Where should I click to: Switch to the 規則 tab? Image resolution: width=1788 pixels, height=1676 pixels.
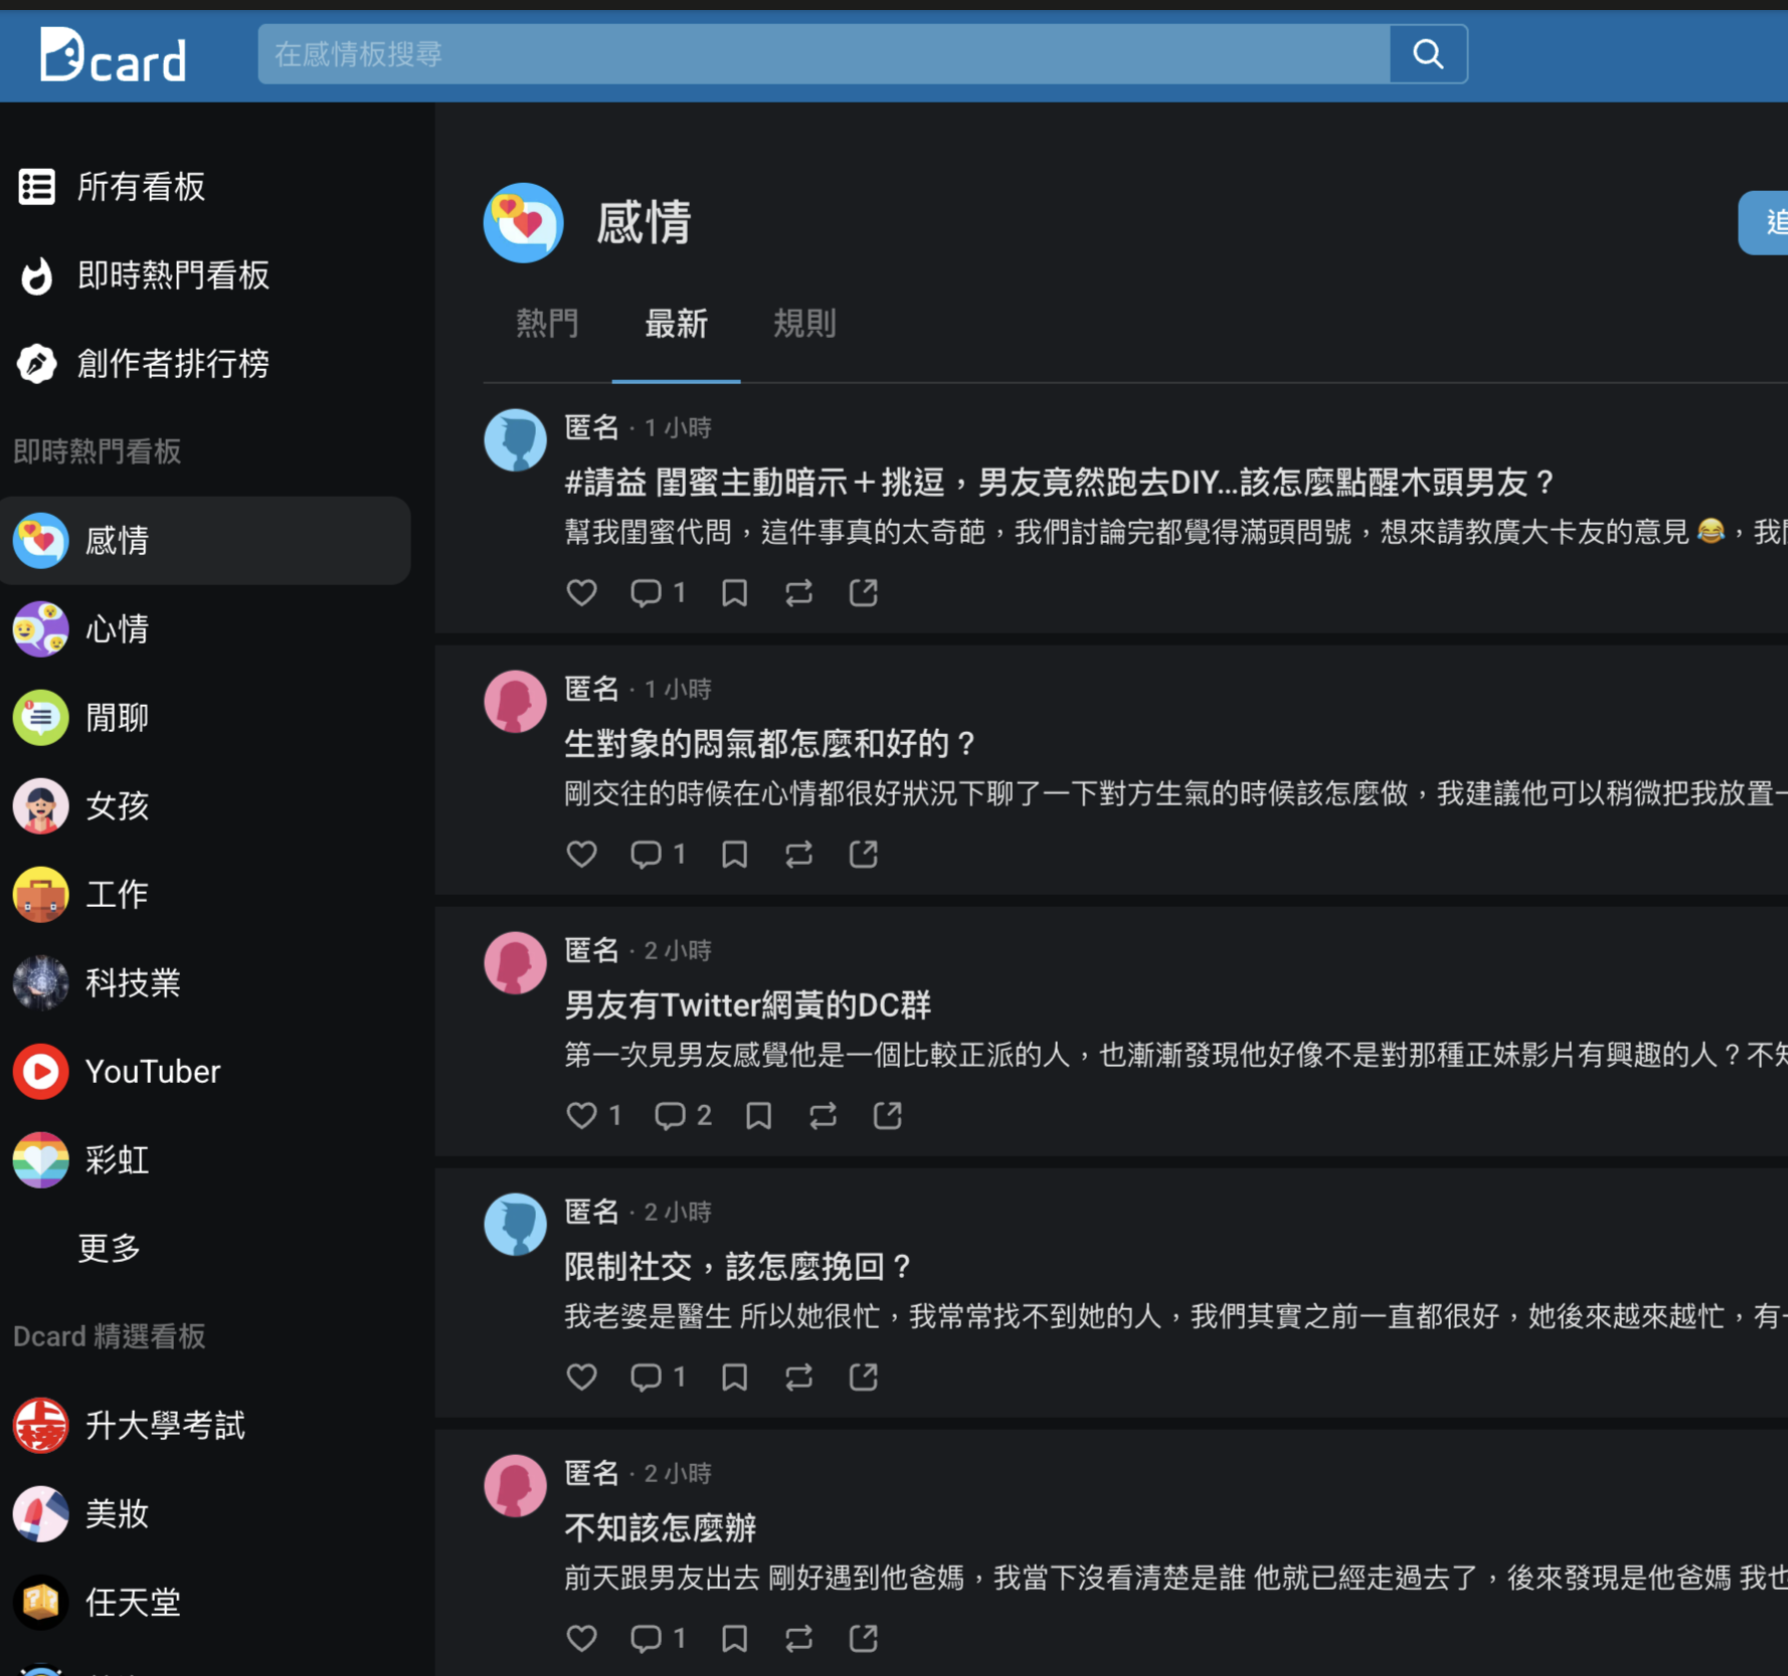point(805,324)
